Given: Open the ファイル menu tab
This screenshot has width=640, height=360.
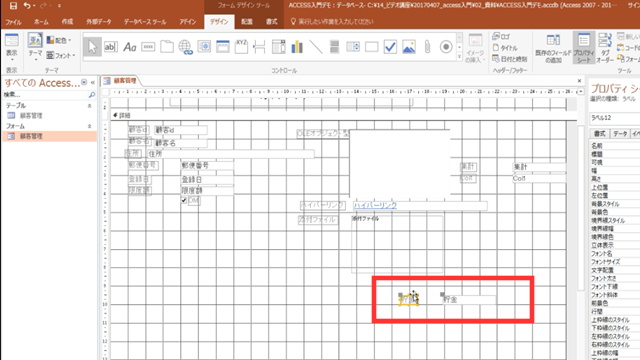Looking at the screenshot, I should [x=13, y=22].
